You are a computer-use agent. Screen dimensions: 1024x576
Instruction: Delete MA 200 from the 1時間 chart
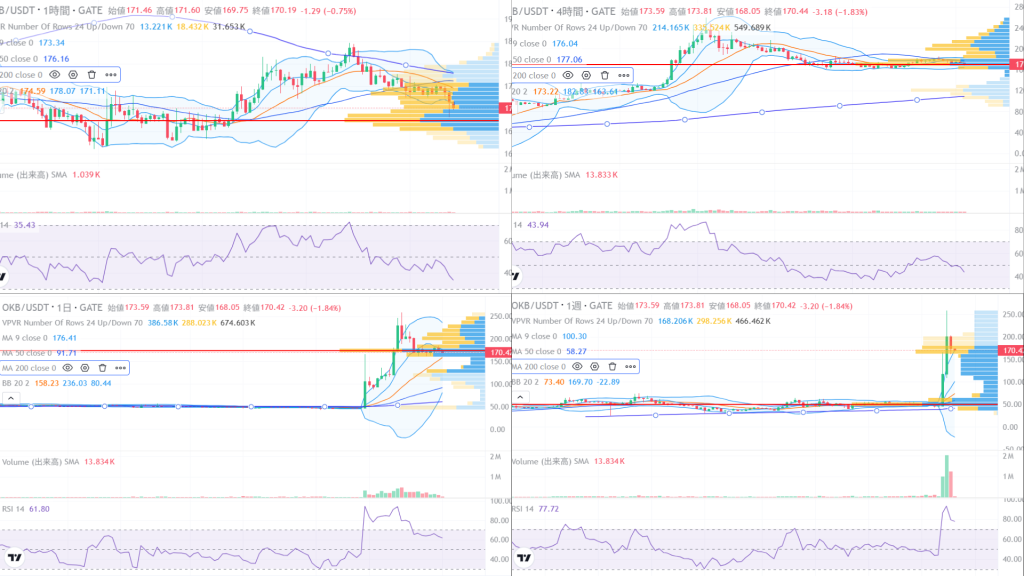(x=91, y=74)
